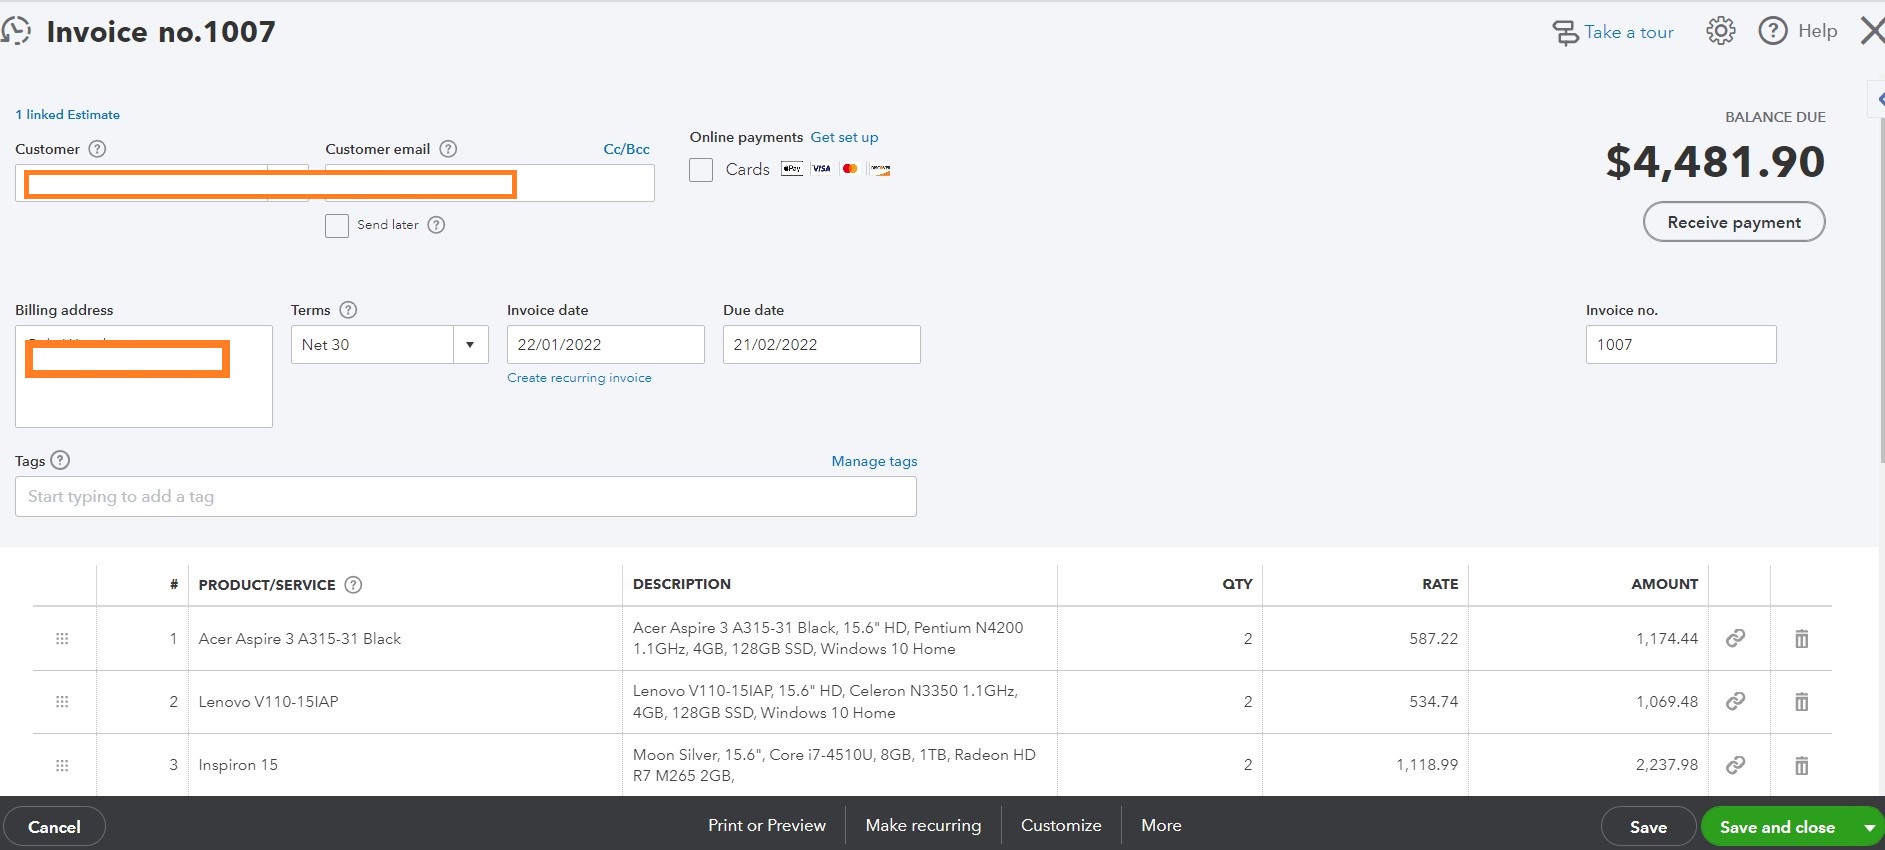Open the invoice history clock icon
This screenshot has height=850, width=1885.
(15, 31)
